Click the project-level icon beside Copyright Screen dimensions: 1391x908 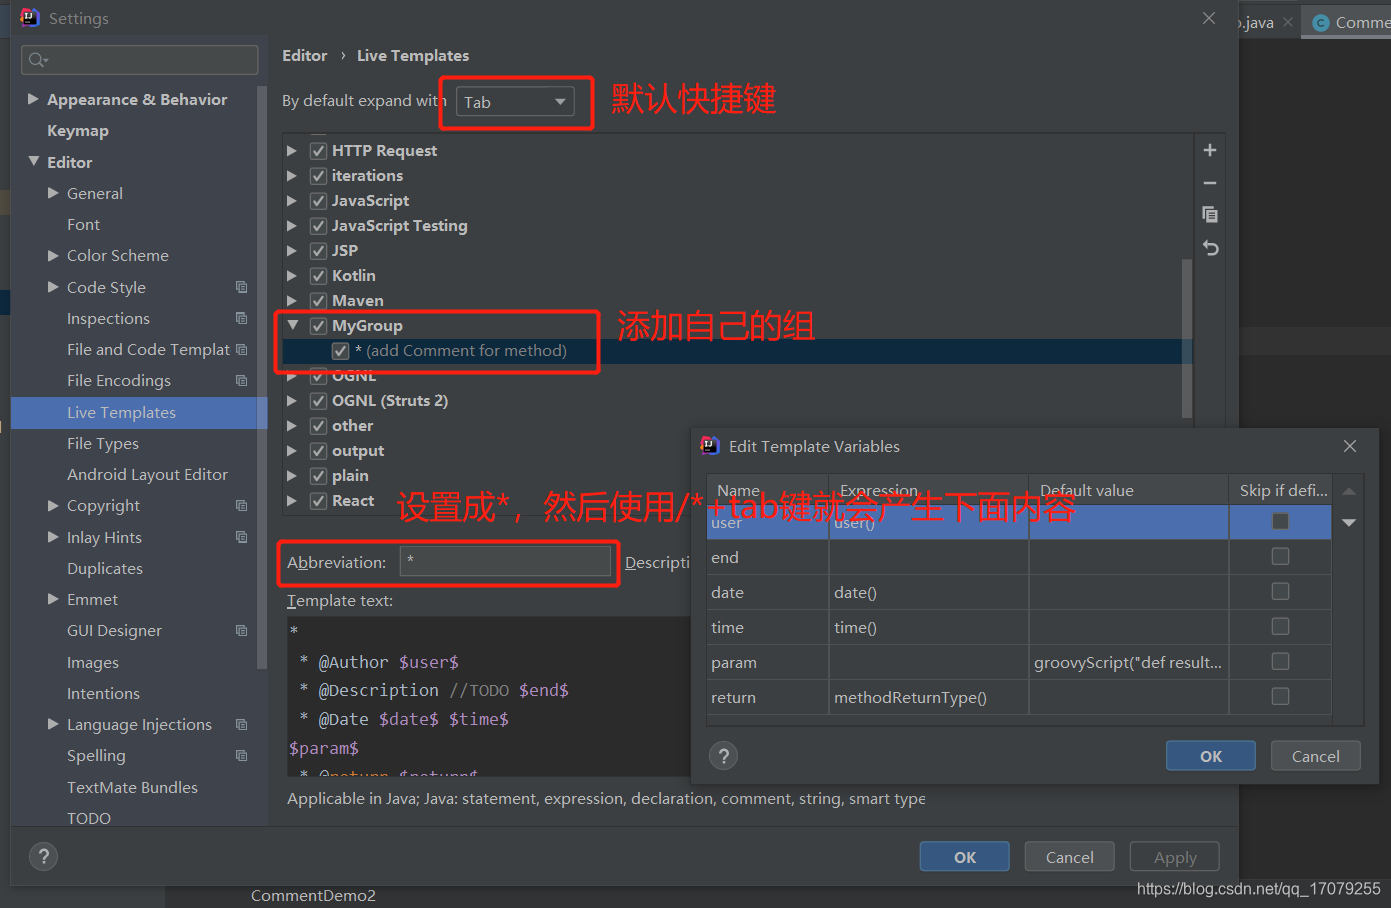coord(241,505)
